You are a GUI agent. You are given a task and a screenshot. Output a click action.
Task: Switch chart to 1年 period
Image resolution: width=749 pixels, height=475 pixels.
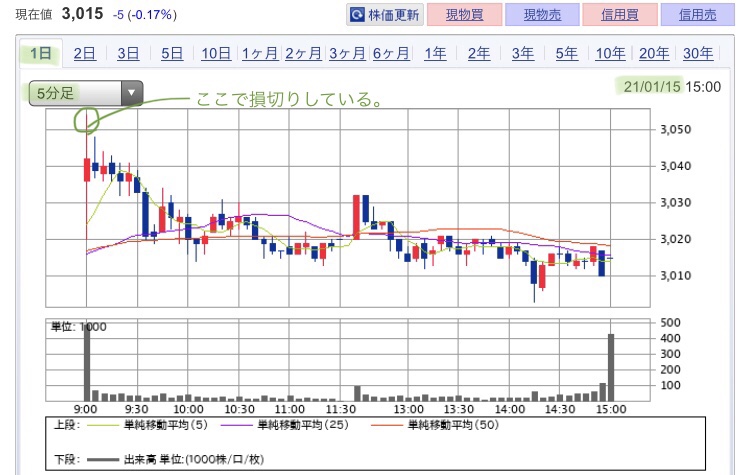pos(435,54)
